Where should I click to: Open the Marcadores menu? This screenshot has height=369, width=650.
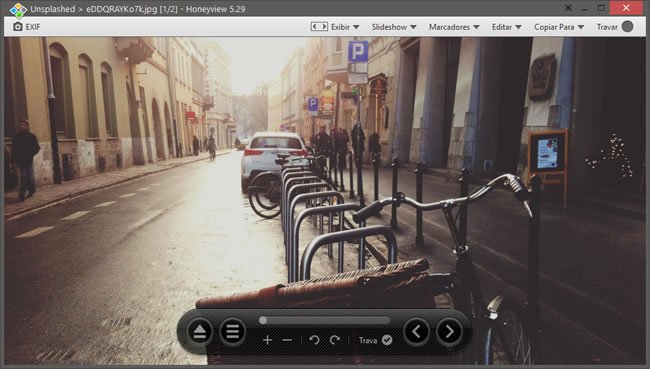(454, 27)
